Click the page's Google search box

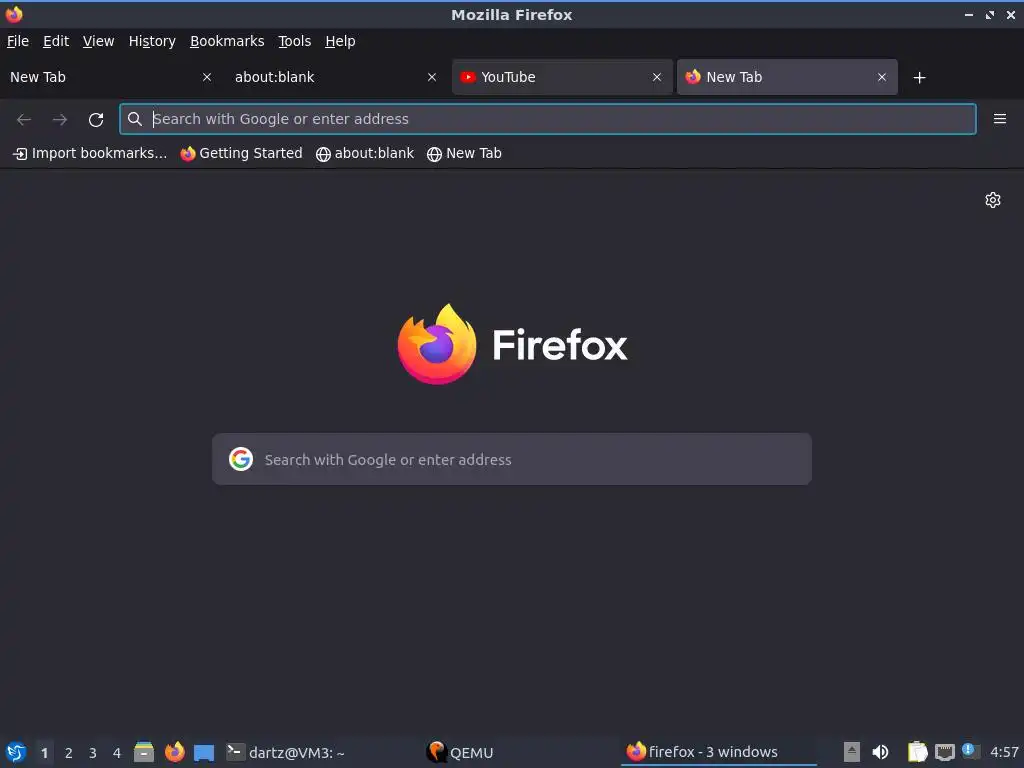(512, 459)
